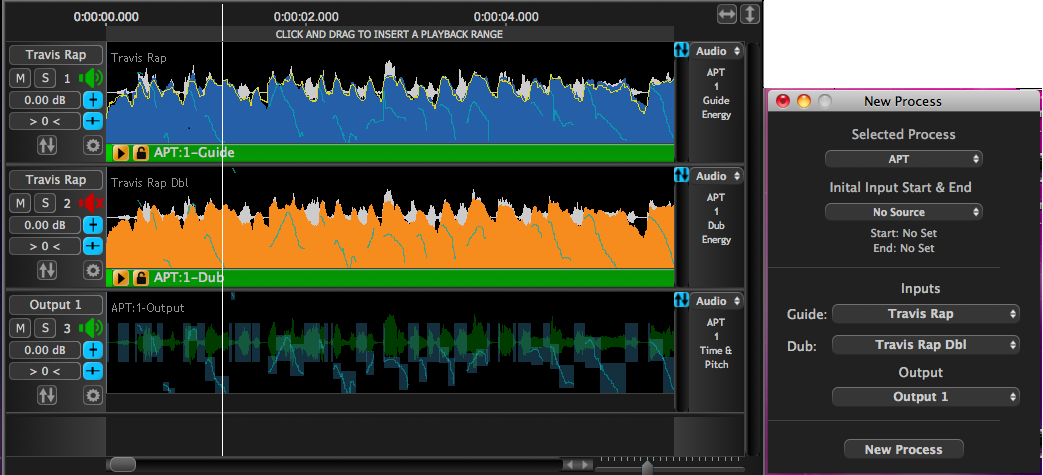Click the vertical fit arrows icon at top right
Screen dimensions: 1043x475
pos(749,14)
